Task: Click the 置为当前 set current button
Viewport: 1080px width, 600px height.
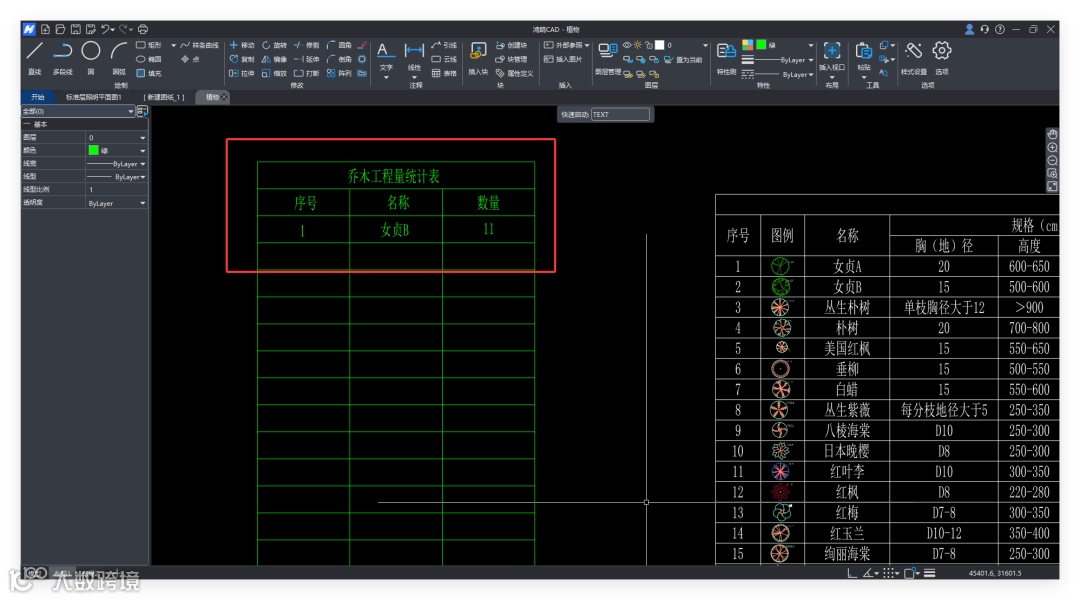Action: [x=683, y=60]
